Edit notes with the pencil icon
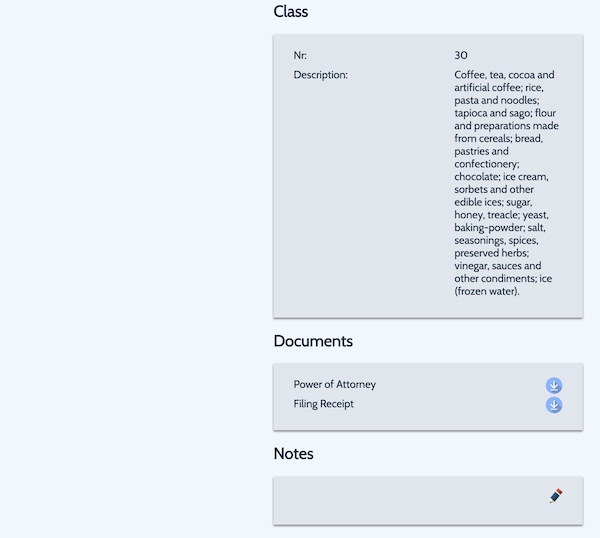This screenshot has height=538, width=600. [556, 496]
